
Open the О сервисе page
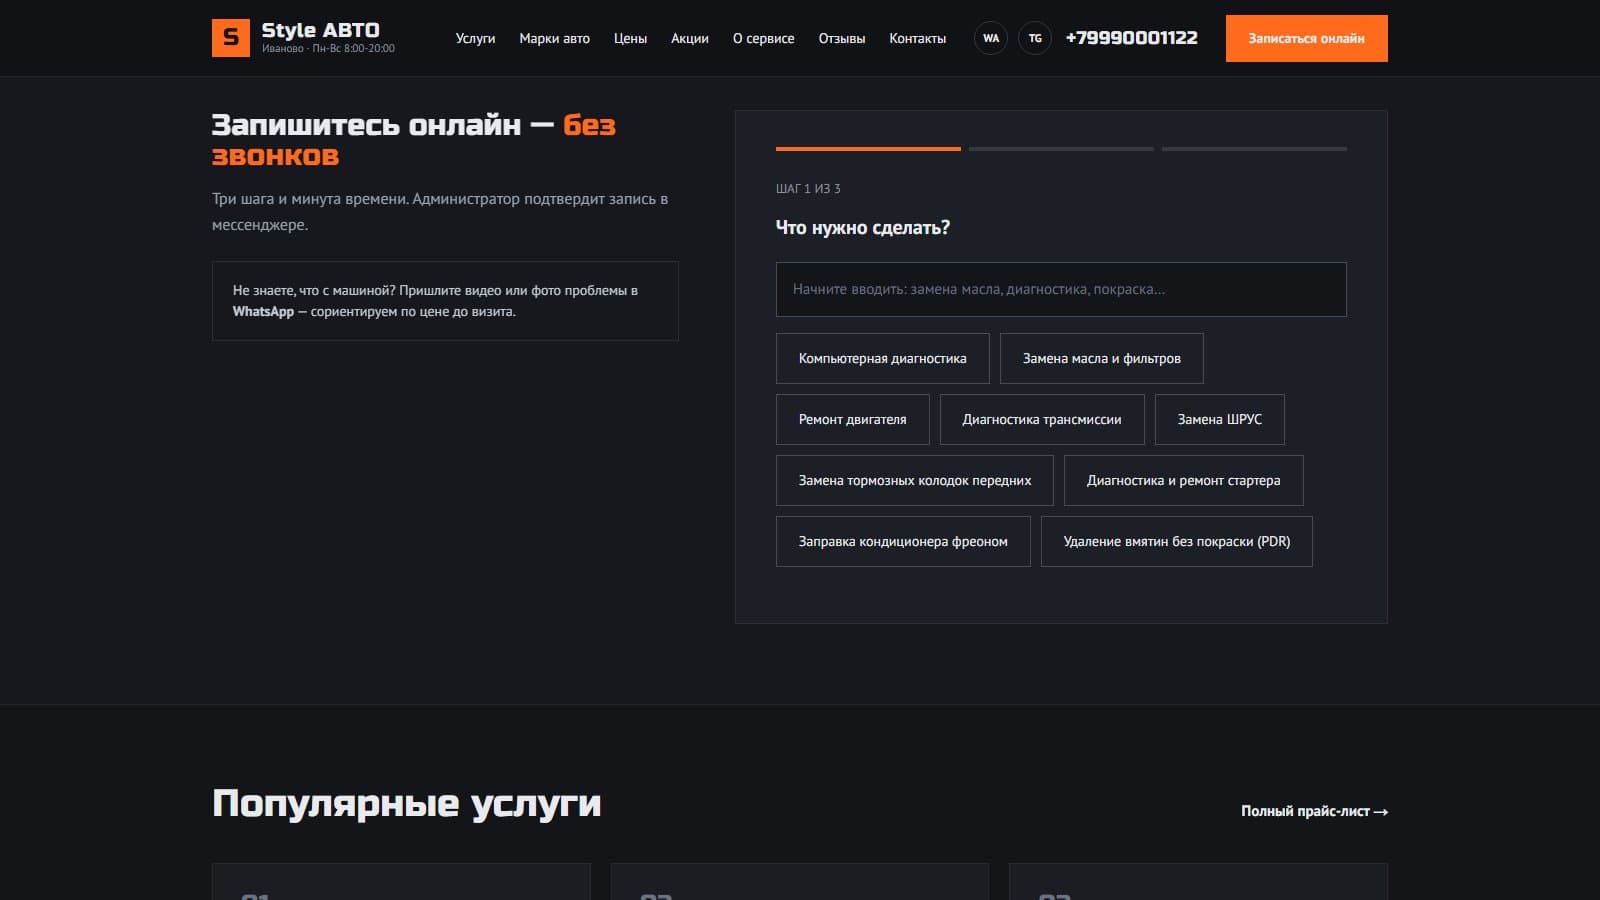(x=763, y=38)
